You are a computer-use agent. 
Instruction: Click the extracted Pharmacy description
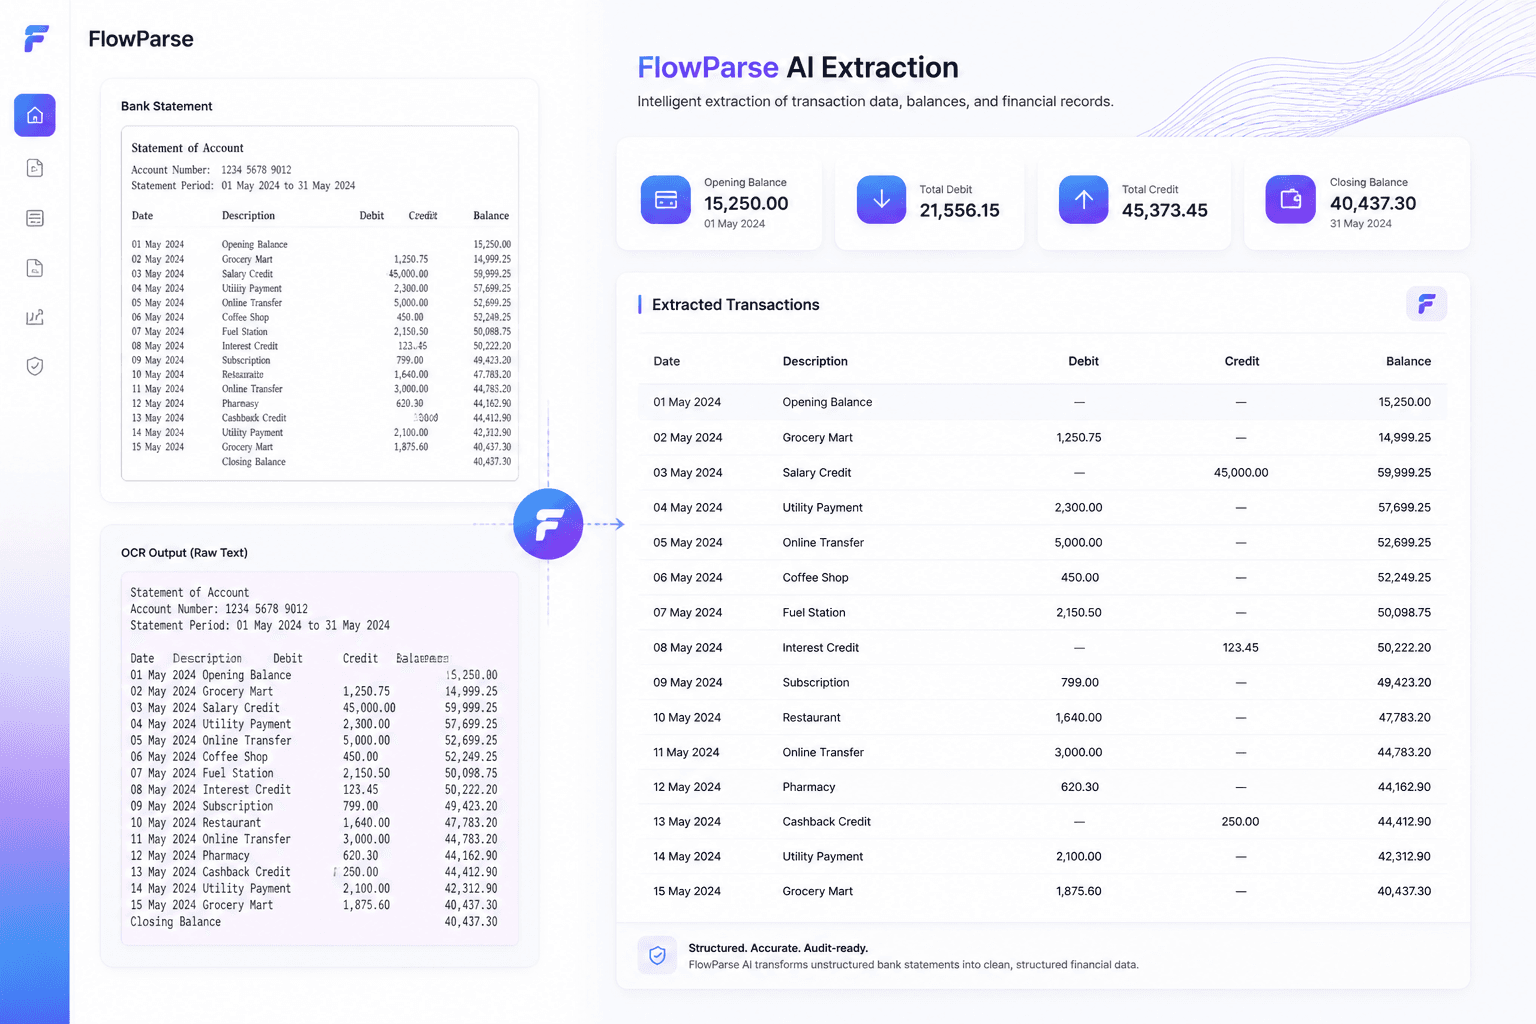[809, 787]
